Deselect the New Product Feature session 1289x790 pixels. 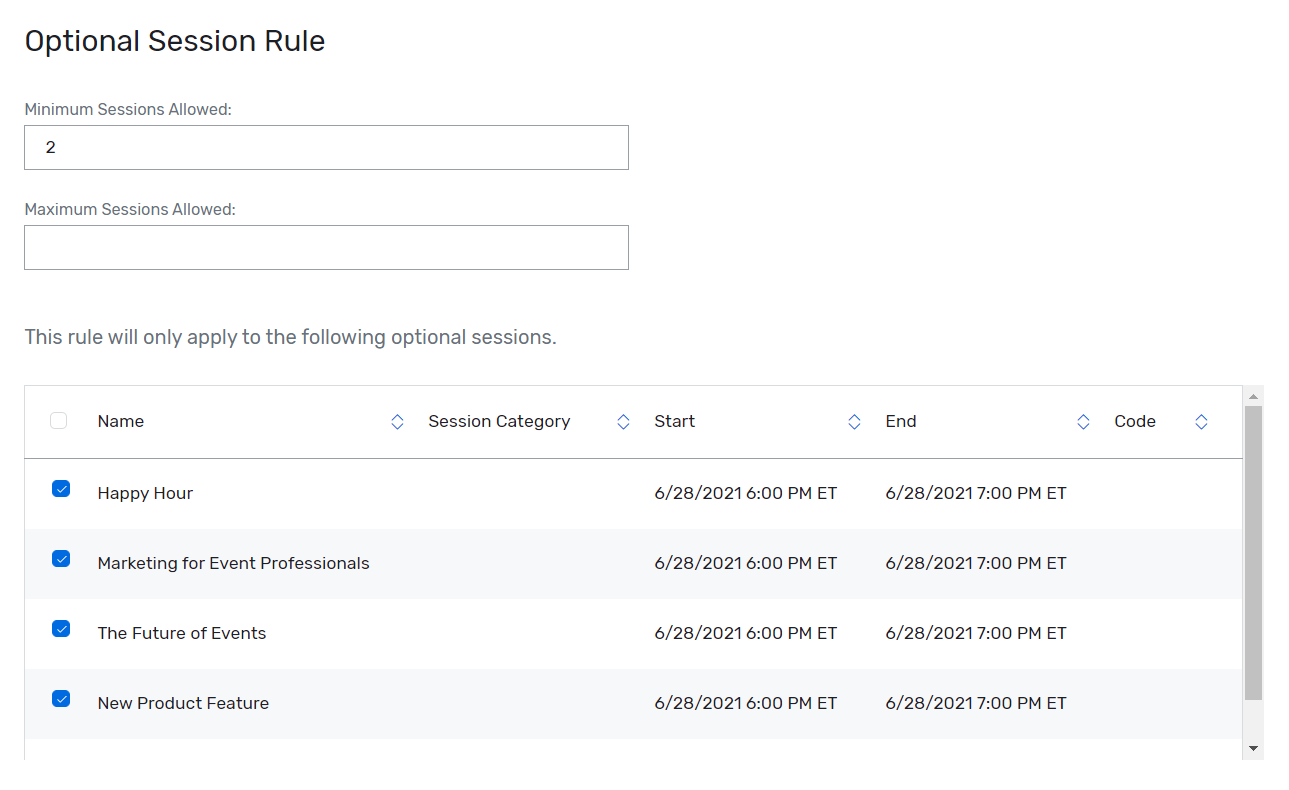pyautogui.click(x=61, y=699)
